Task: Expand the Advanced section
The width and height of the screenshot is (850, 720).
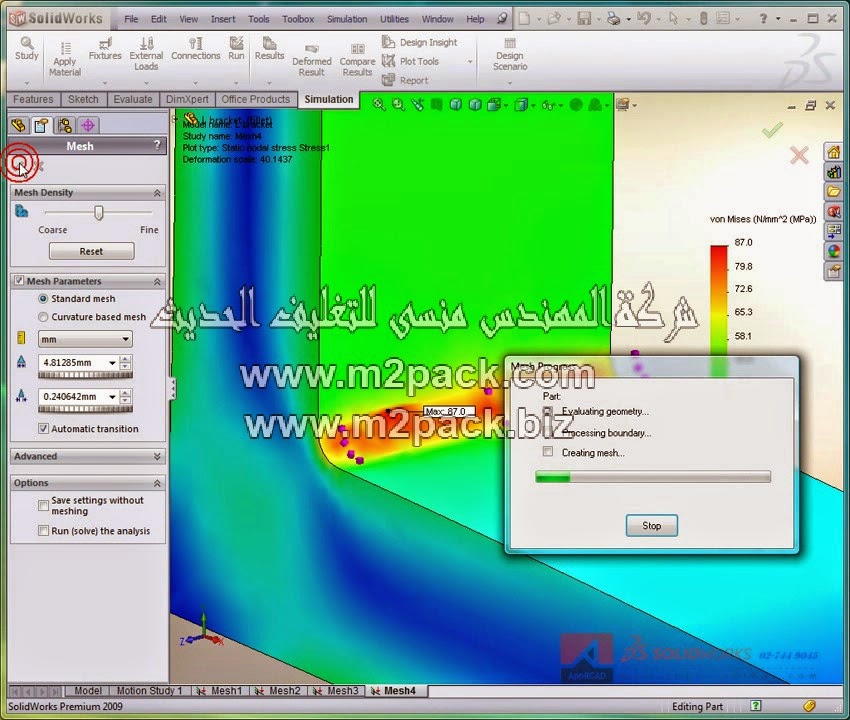Action: [x=157, y=456]
